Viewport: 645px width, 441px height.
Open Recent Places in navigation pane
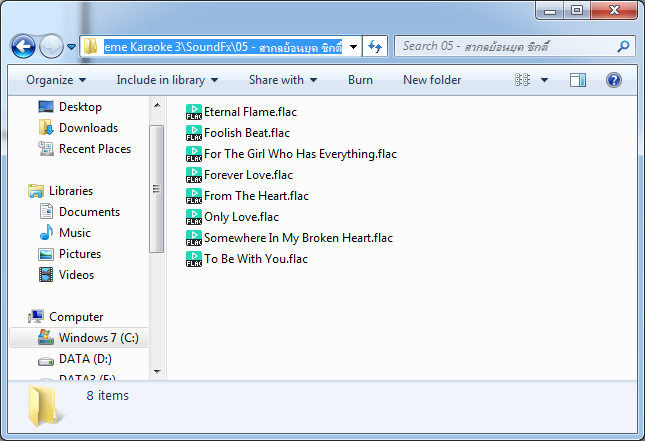point(95,149)
